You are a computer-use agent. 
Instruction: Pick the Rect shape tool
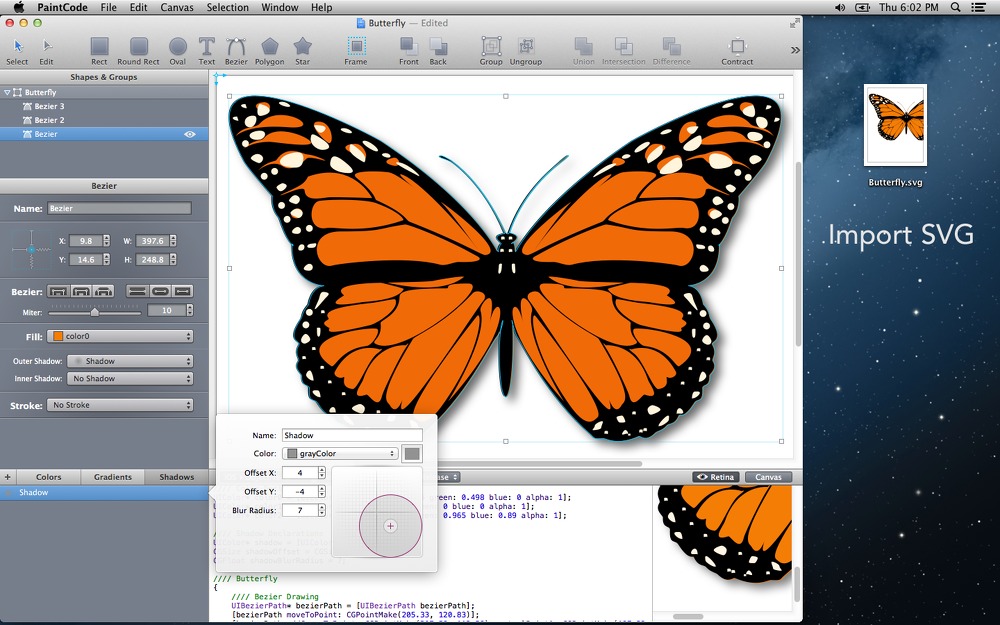tap(99, 51)
